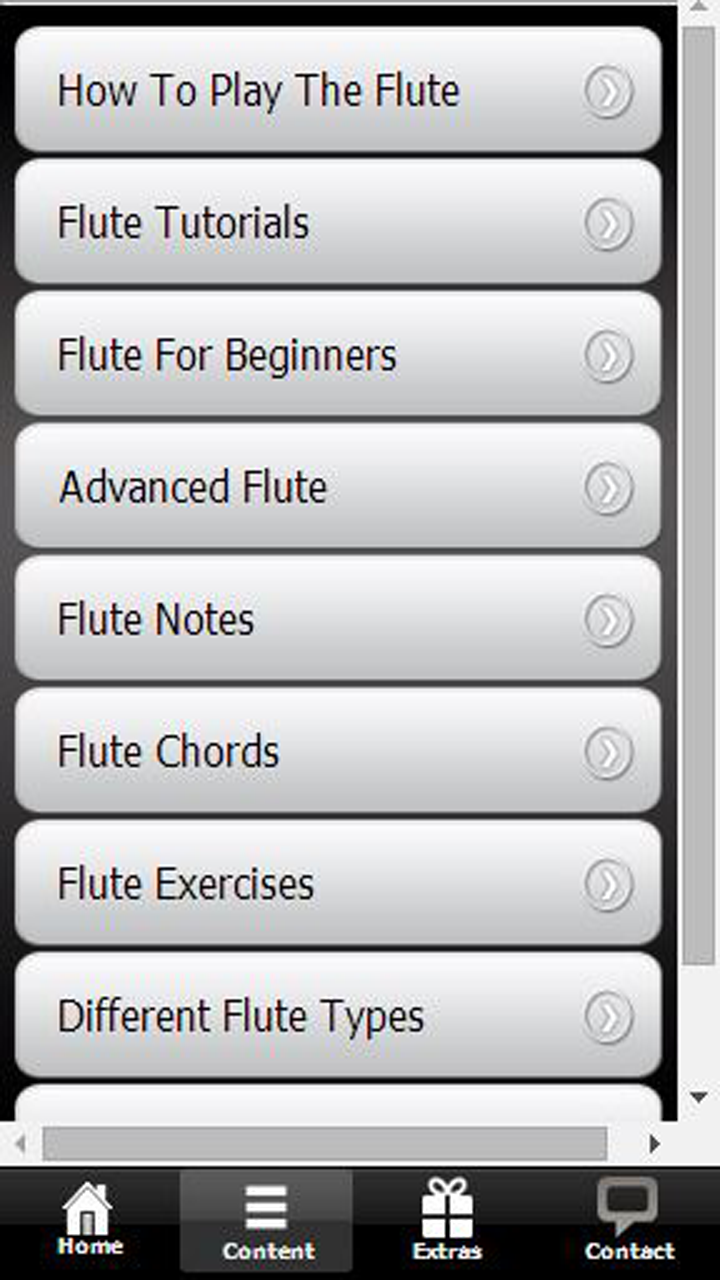Screen dimensions: 720x1280
Task: Click chevron icon beside Flute Notes
Action: point(608,619)
